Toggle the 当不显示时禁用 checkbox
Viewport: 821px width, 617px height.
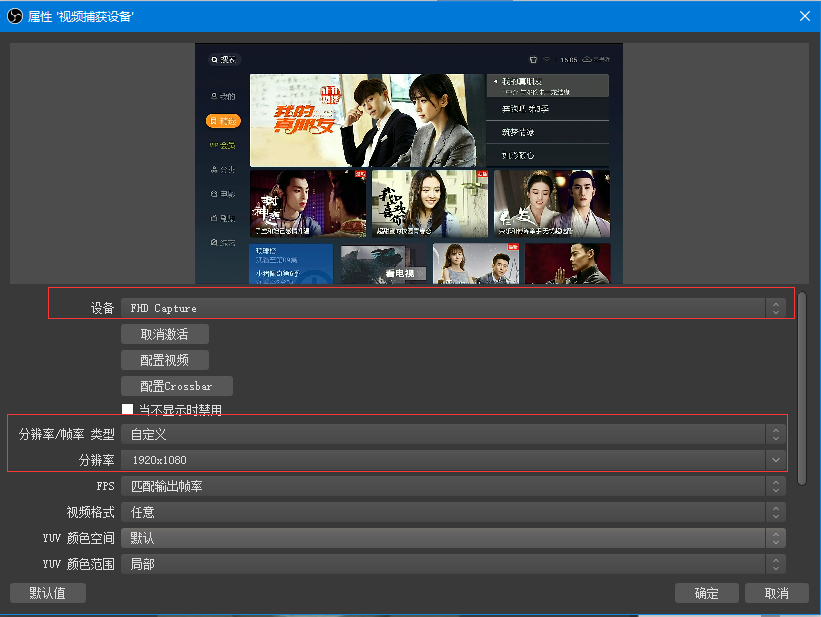click(127, 409)
